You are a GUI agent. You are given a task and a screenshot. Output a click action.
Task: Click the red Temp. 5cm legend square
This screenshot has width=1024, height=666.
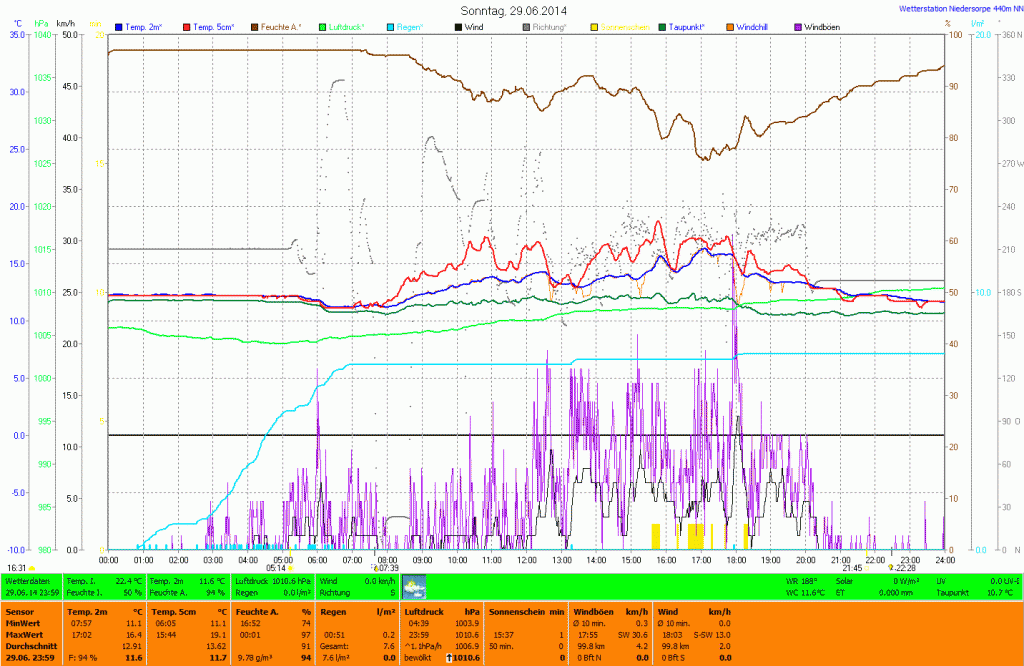(x=187, y=26)
